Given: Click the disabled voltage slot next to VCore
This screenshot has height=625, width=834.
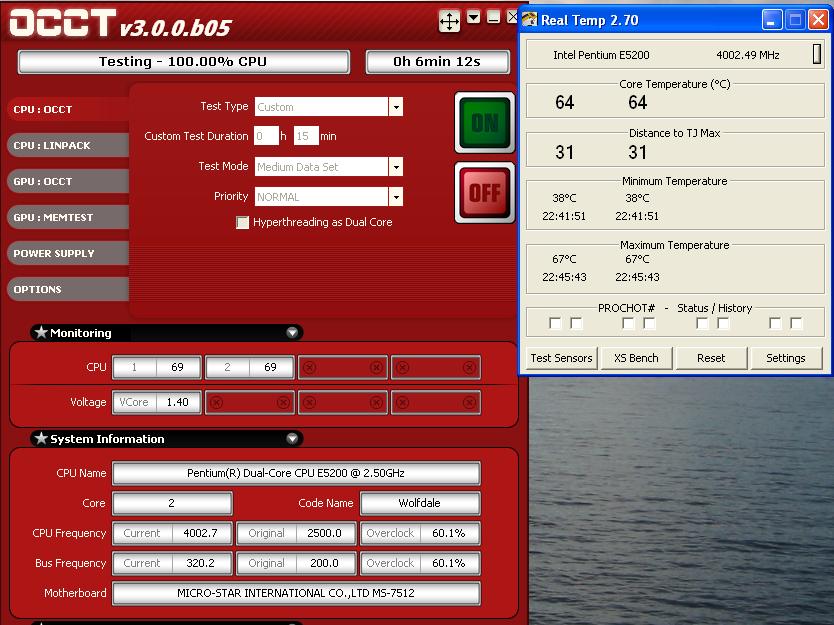Looking at the screenshot, I should tap(250, 403).
